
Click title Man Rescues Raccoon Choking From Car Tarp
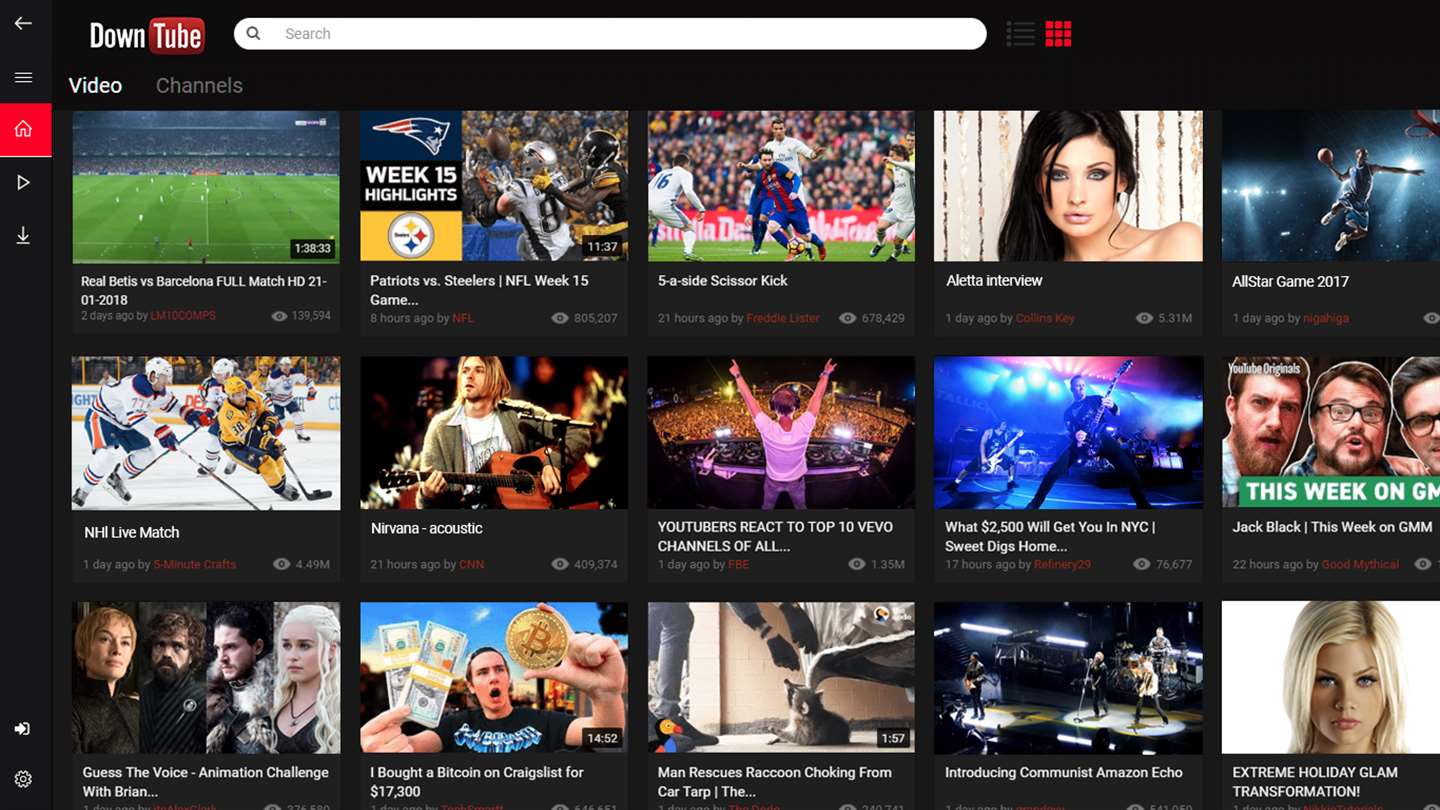click(x=774, y=782)
